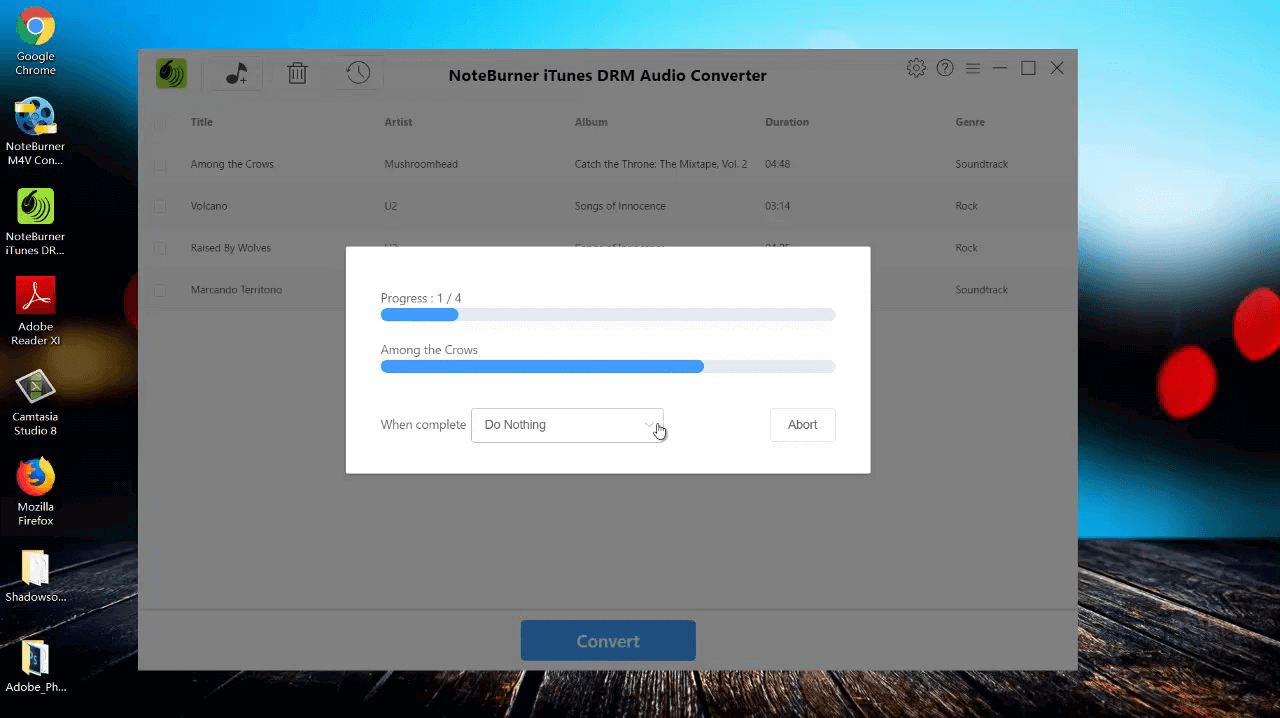Viewport: 1280px width, 718px height.
Task: Open Shadowso... desktop folder
Action: pyautogui.click(x=35, y=577)
